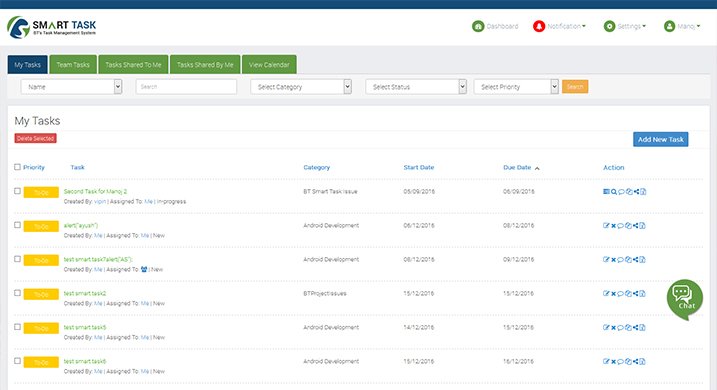
Task: Switch to the My Tasks tab
Action: pyautogui.click(x=27, y=64)
